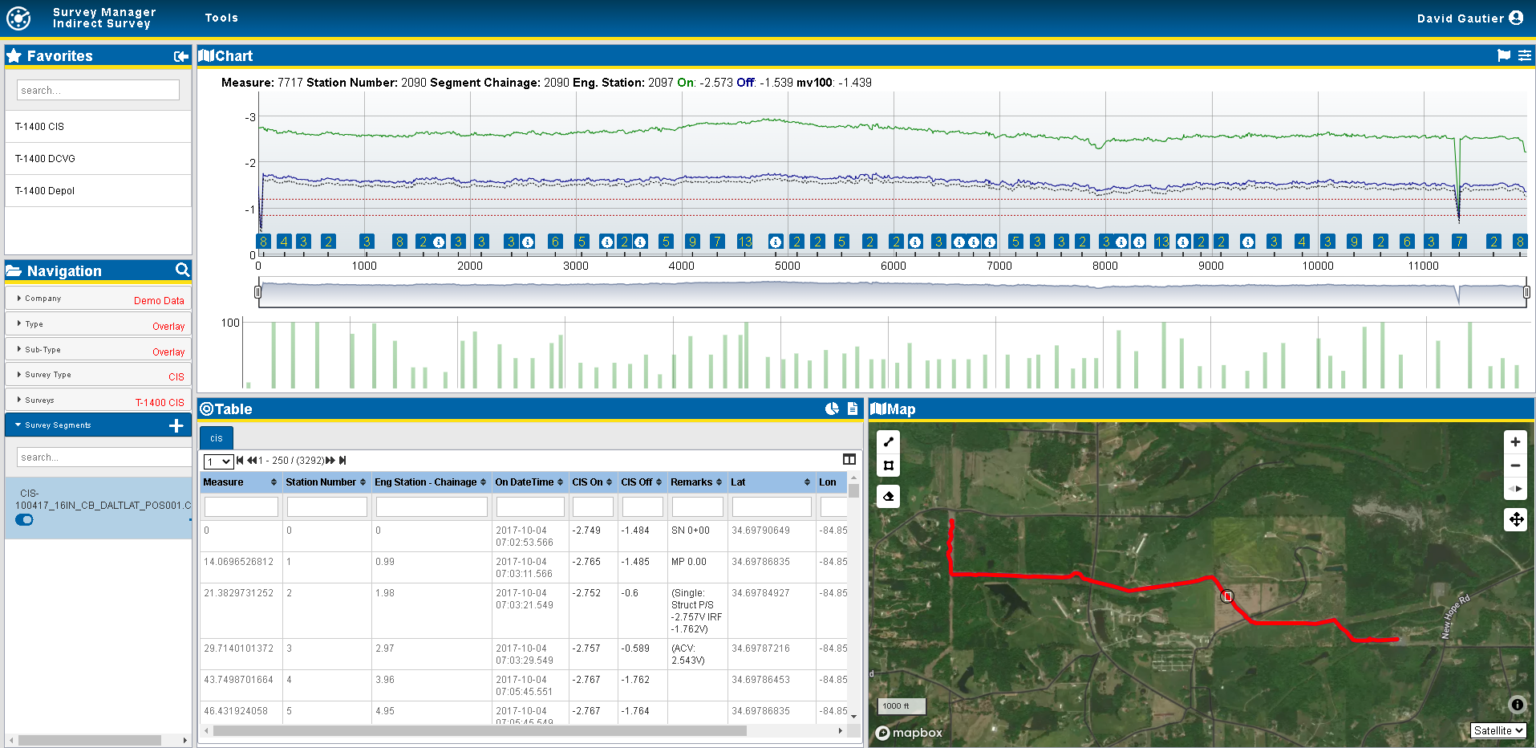The height and width of the screenshot is (748, 1536).
Task: Collapse the Favorites panel with its arrow icon
Action: click(181, 56)
